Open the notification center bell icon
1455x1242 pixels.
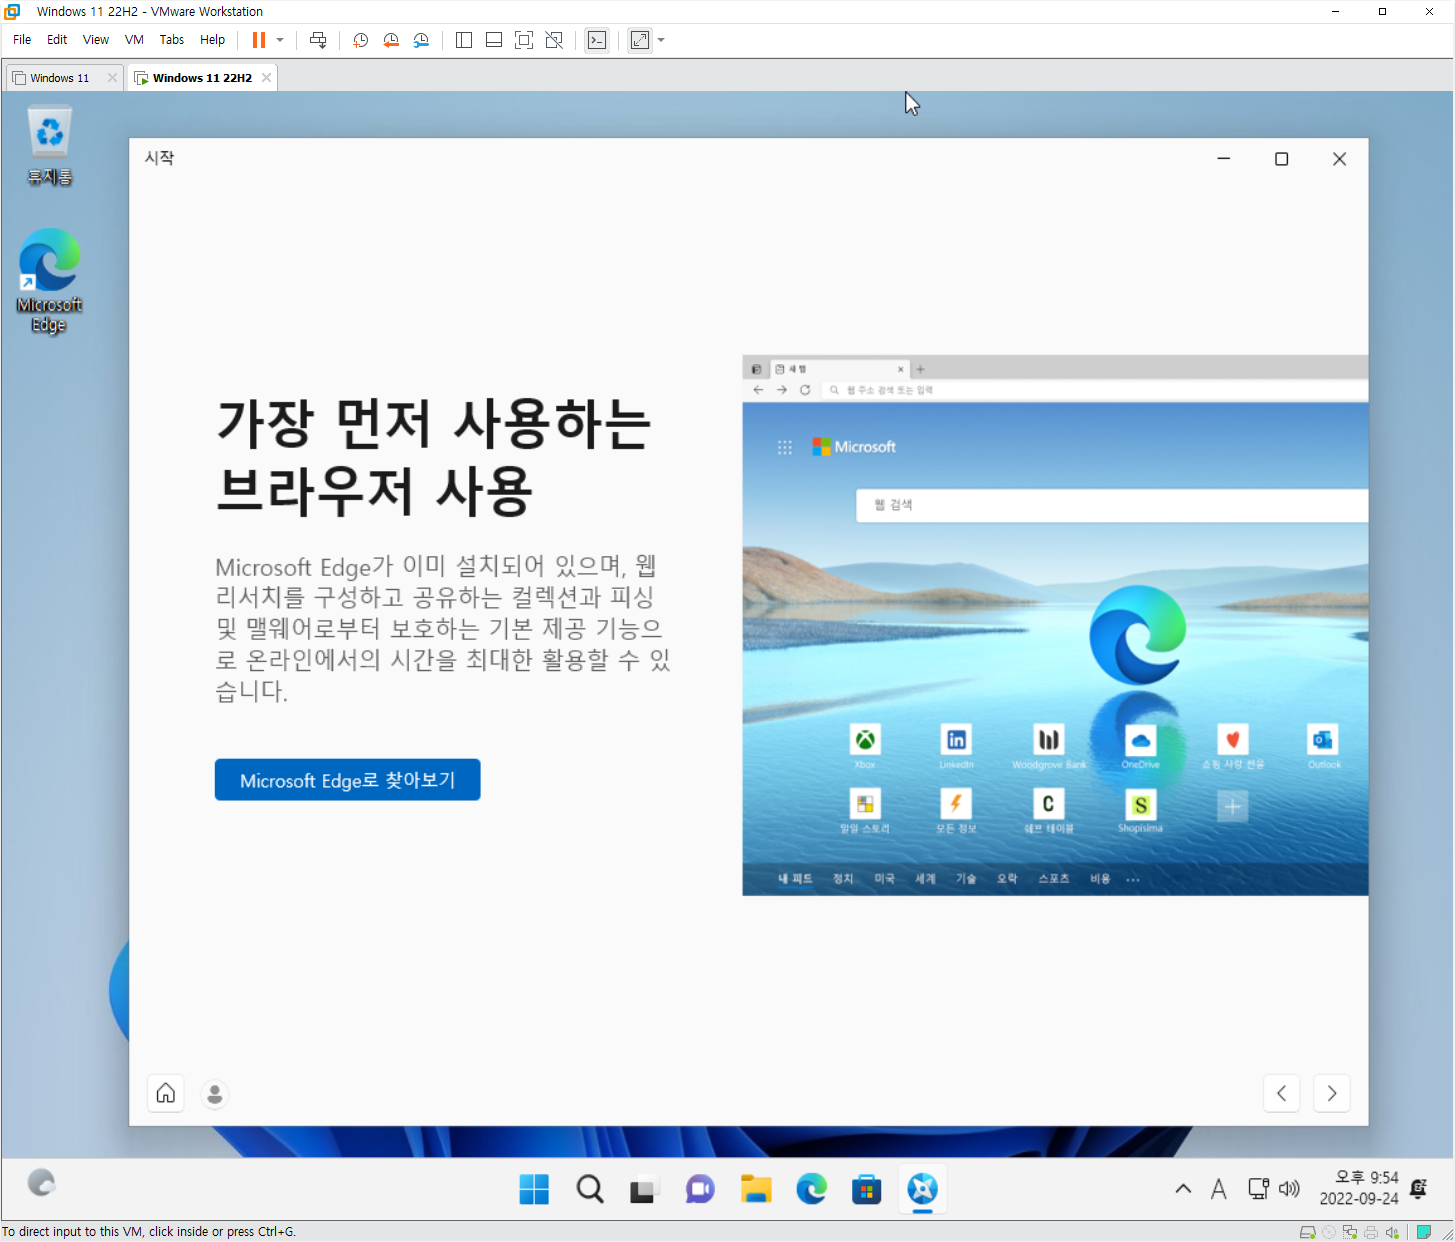pos(1418,1189)
